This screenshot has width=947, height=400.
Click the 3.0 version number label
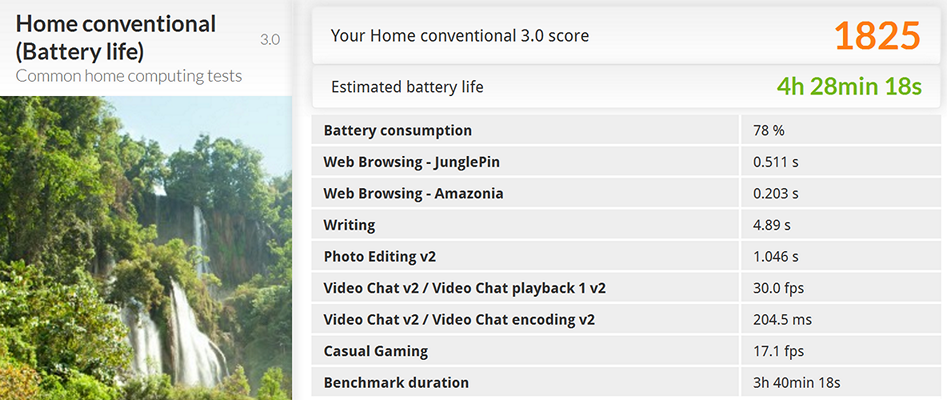270,40
